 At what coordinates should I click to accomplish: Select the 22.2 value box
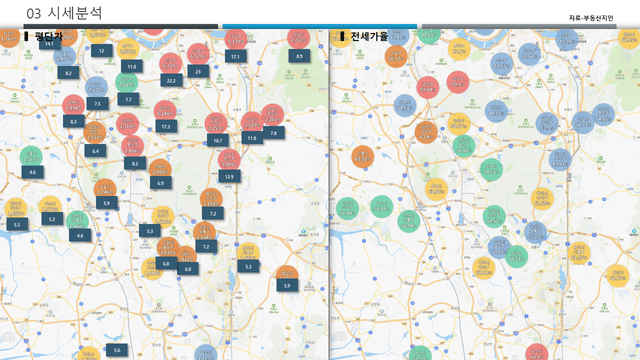click(x=171, y=81)
